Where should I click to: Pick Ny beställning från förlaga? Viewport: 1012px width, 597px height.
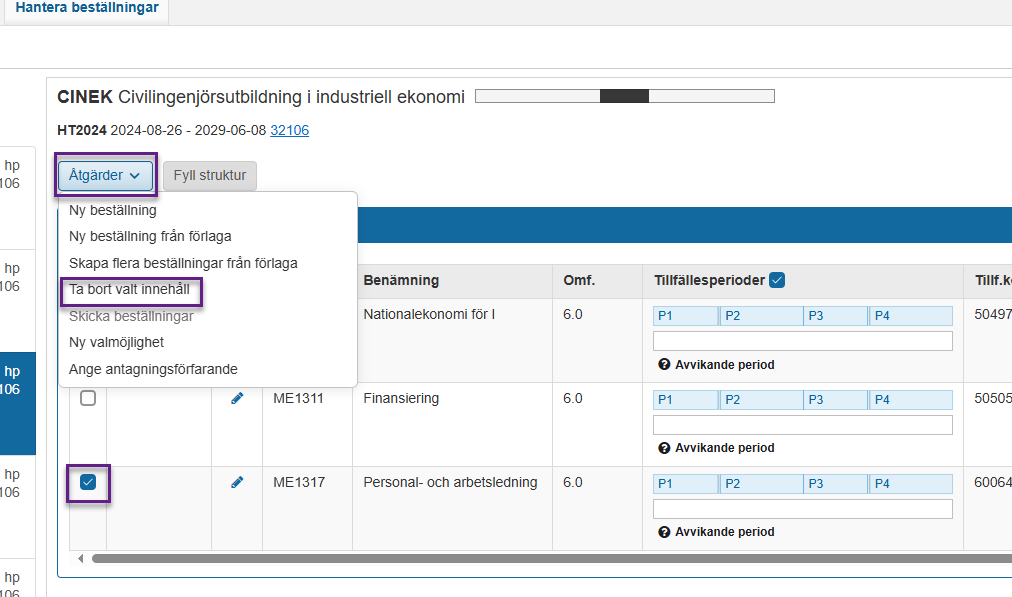[x=150, y=236]
